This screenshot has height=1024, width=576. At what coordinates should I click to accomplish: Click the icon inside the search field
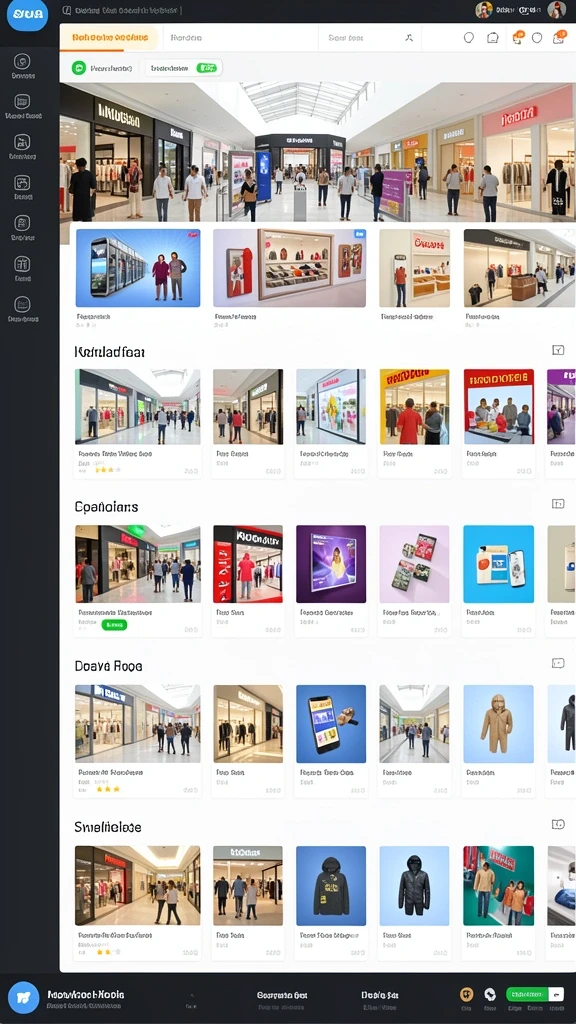click(409, 38)
